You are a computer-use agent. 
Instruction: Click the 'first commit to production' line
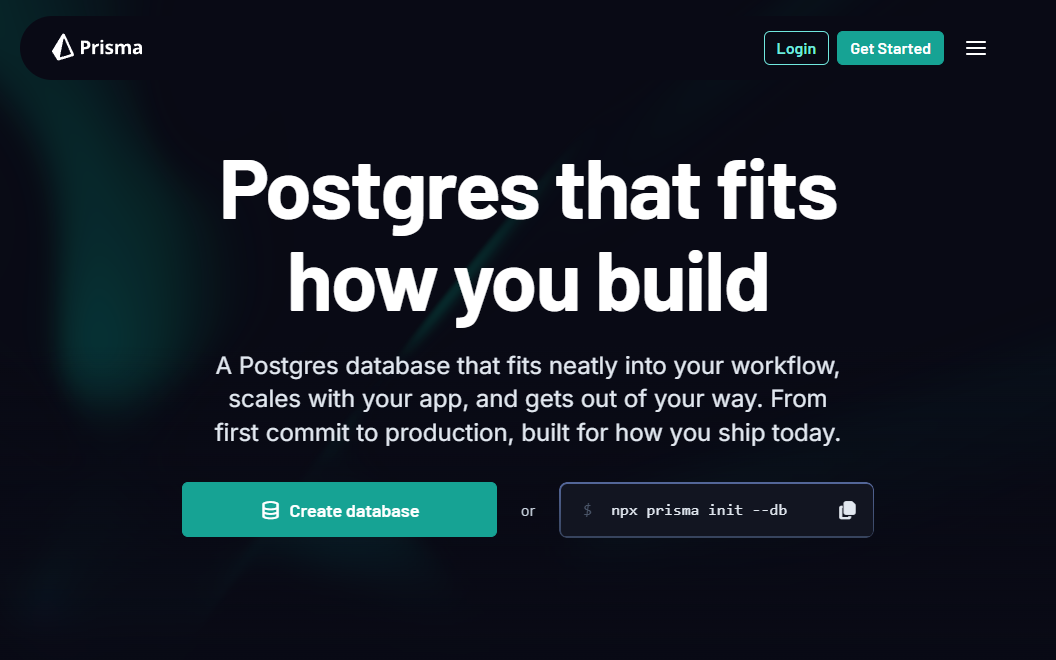coord(527,432)
